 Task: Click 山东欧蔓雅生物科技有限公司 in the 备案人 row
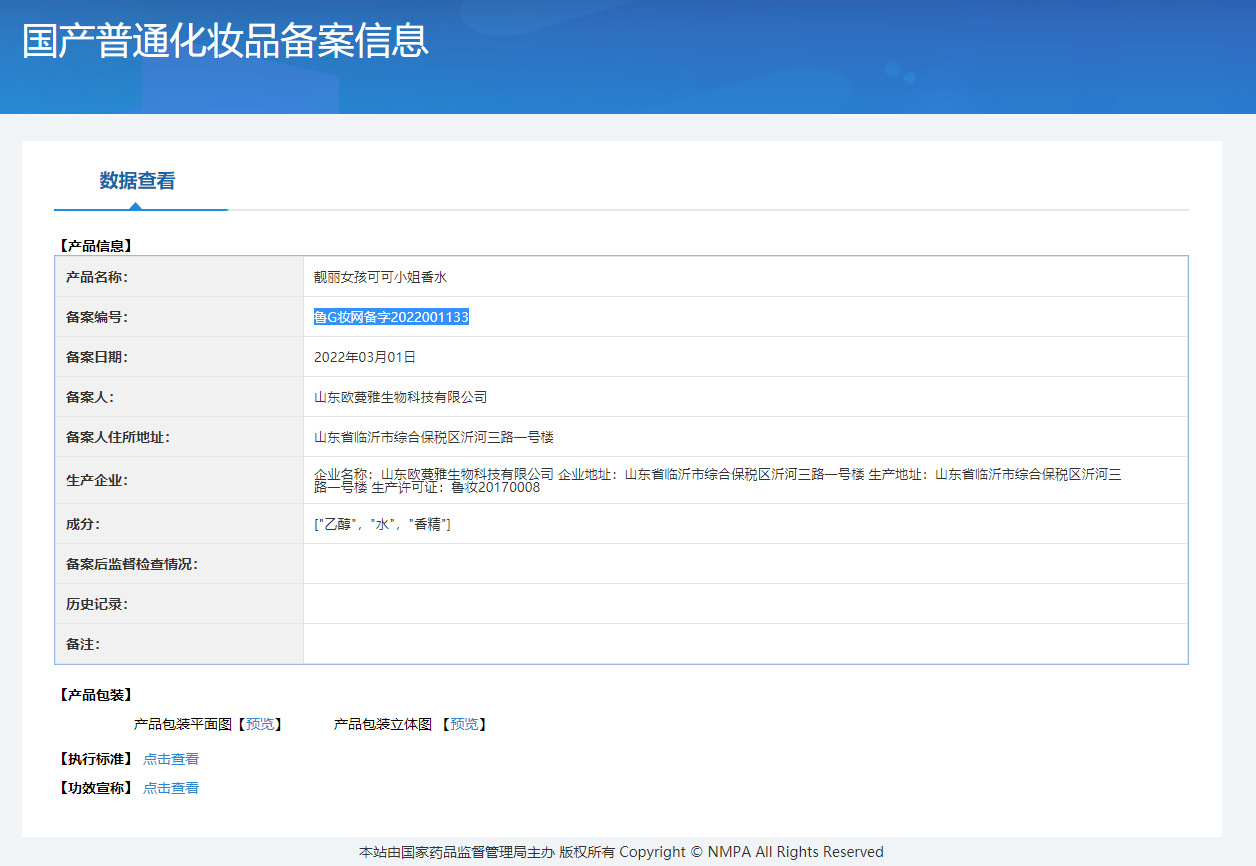tap(400, 397)
